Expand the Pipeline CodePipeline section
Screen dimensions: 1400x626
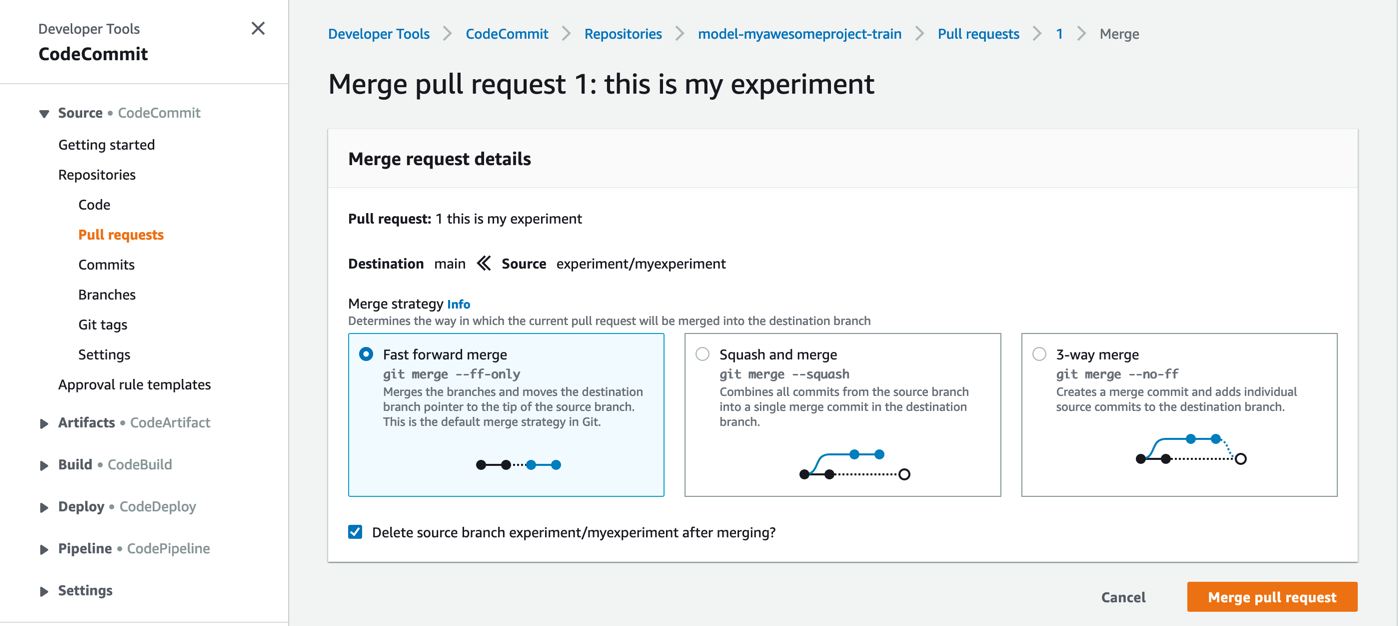tap(44, 549)
